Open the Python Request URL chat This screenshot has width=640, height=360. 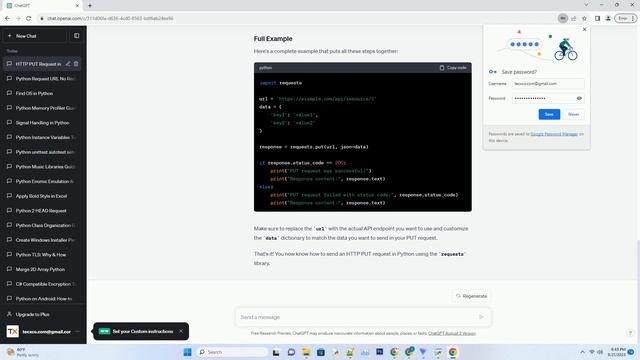click(42, 78)
